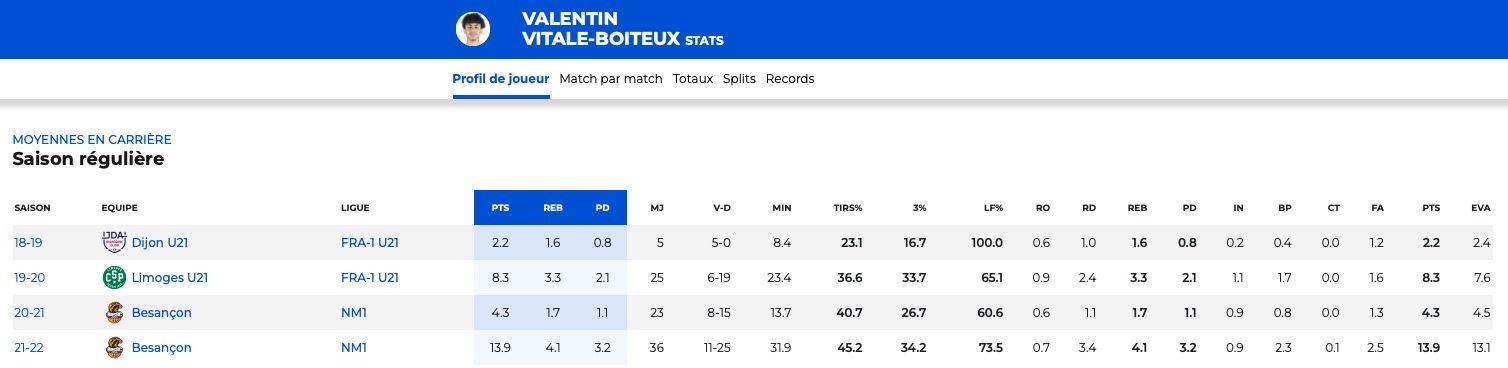The image size is (1508, 368).
Task: Open FRA-1 U21 league link for 18-19
Action: [370, 242]
